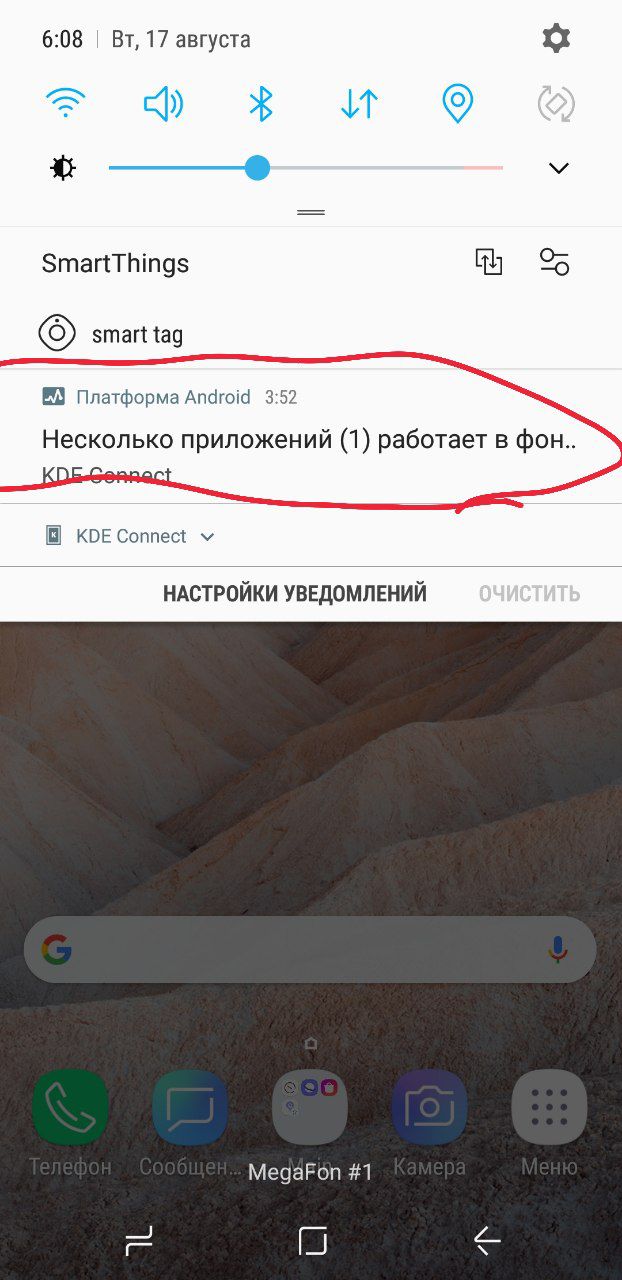This screenshot has height=1280, width=622.
Task: Tap the Google voice search microphone
Action: (x=558, y=950)
